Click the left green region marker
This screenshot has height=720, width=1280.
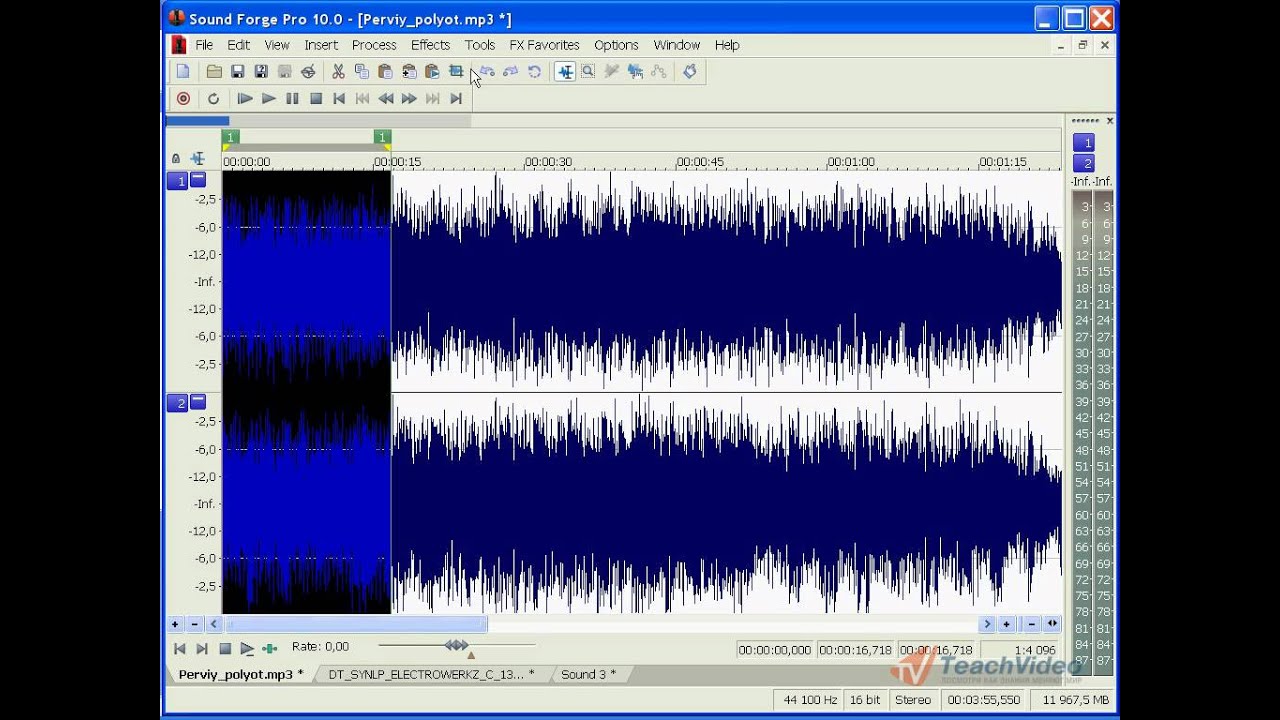pos(231,138)
